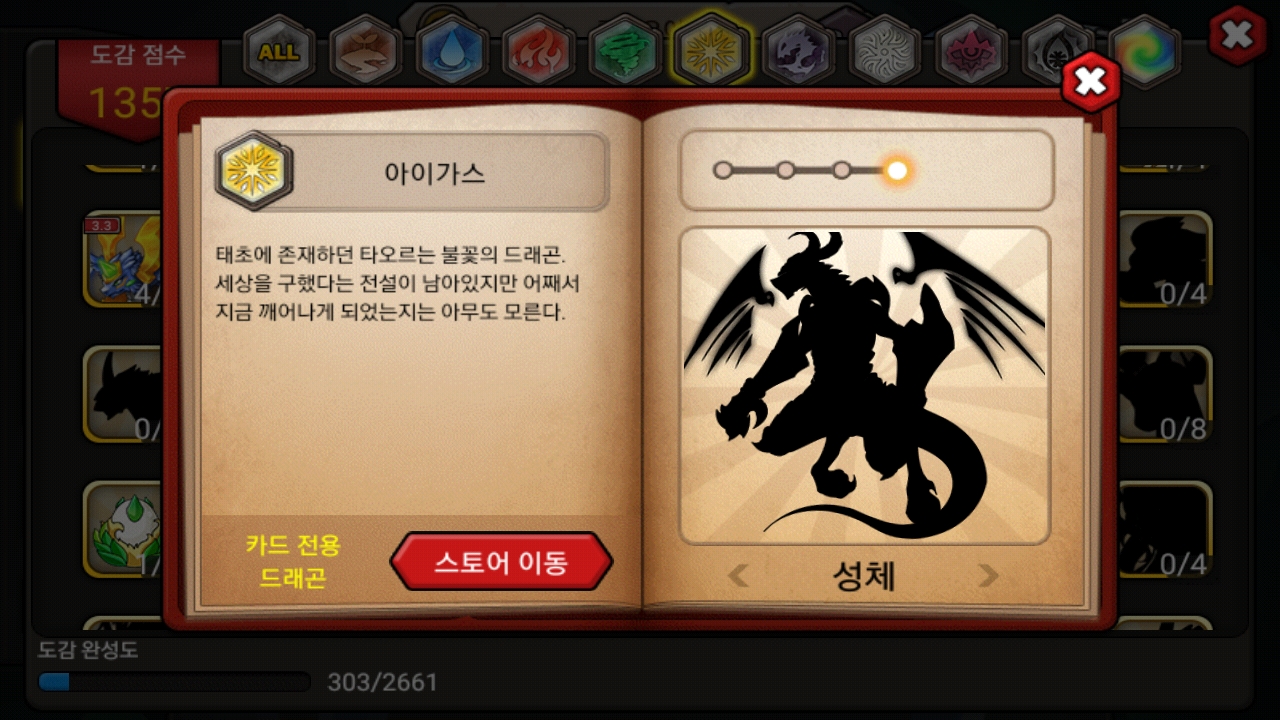
Task: Select the ALL element filter icon
Action: (x=279, y=52)
